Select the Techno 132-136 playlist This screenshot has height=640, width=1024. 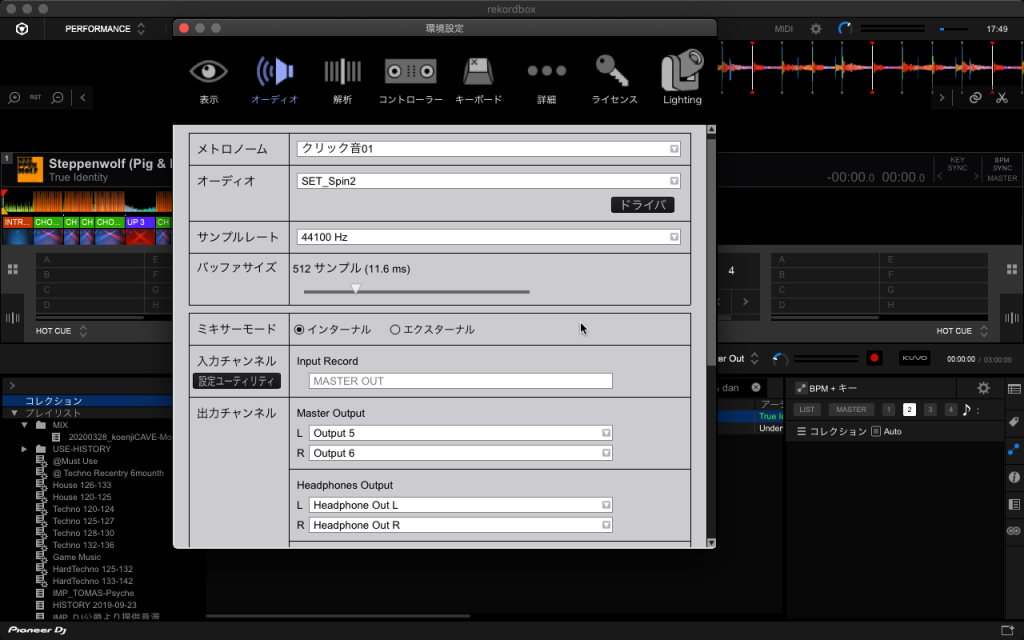click(83, 545)
